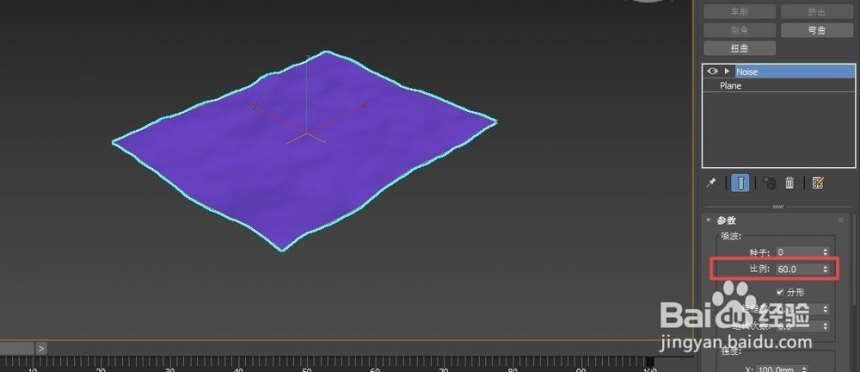Click the Make Unique icon

(769, 183)
